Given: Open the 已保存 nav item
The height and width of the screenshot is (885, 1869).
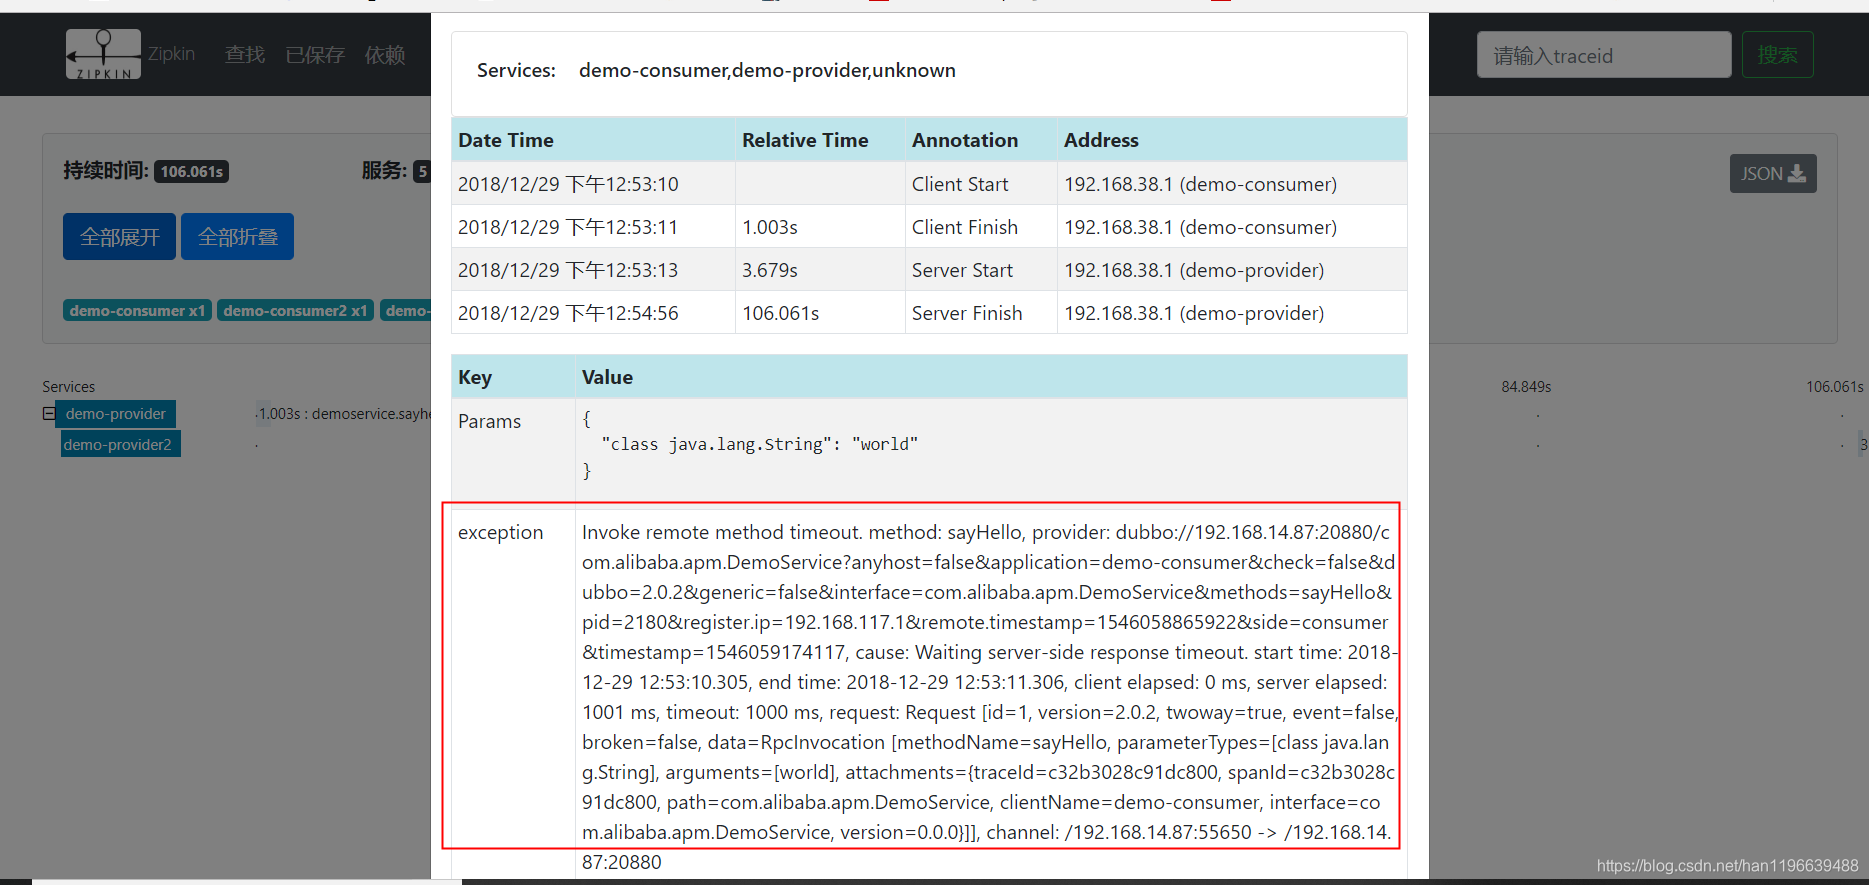Looking at the screenshot, I should (x=315, y=55).
